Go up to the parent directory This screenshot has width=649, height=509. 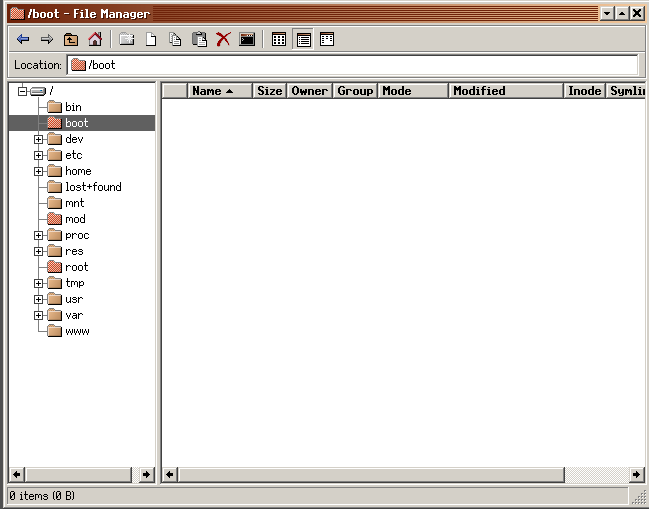pyautogui.click(x=71, y=40)
